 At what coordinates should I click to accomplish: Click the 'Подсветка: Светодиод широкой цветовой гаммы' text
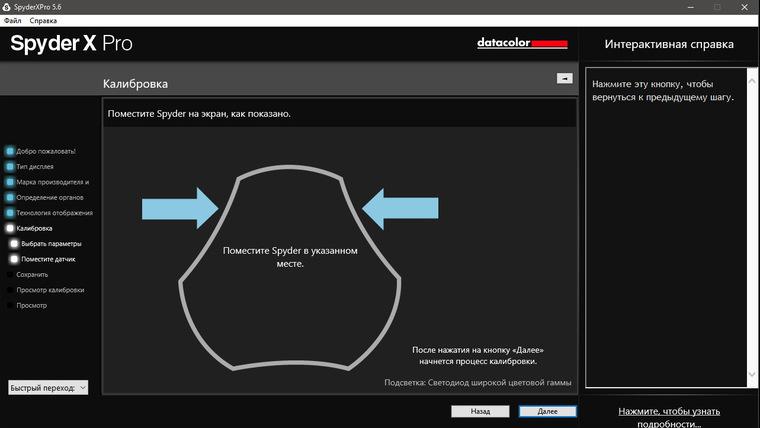point(477,382)
